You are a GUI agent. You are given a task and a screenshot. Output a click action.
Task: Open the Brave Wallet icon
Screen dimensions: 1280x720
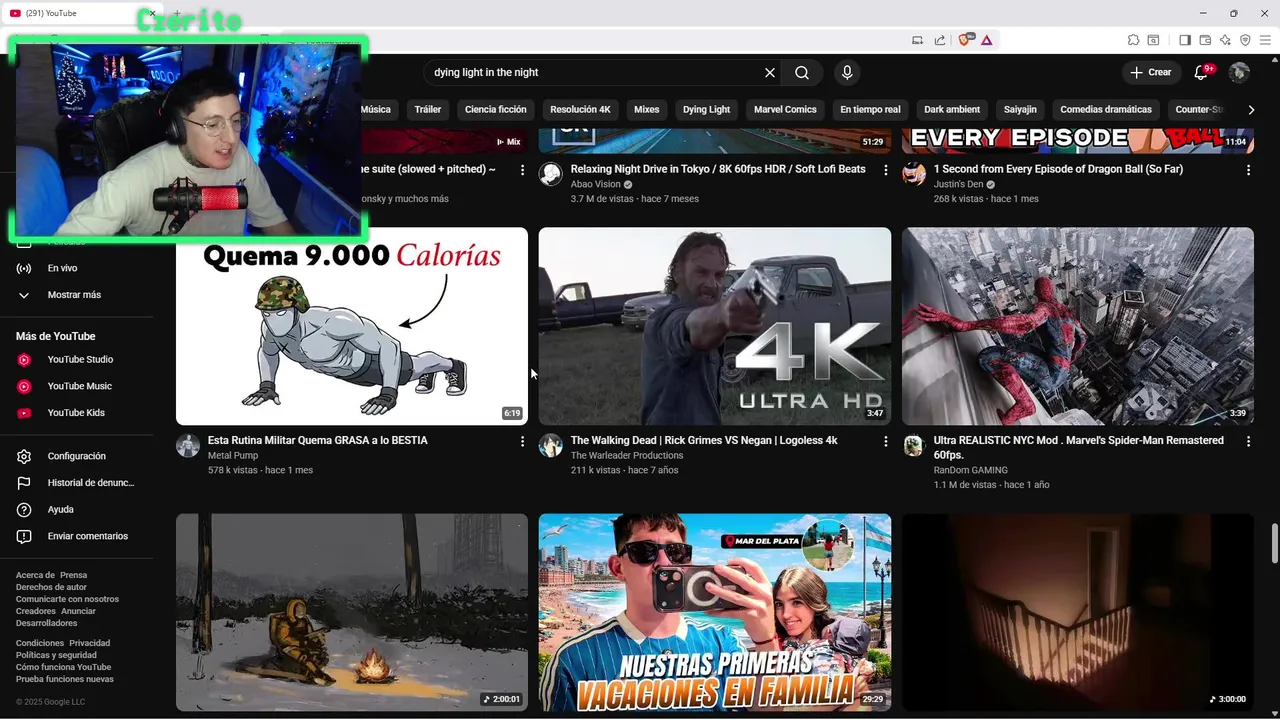click(x=1205, y=40)
